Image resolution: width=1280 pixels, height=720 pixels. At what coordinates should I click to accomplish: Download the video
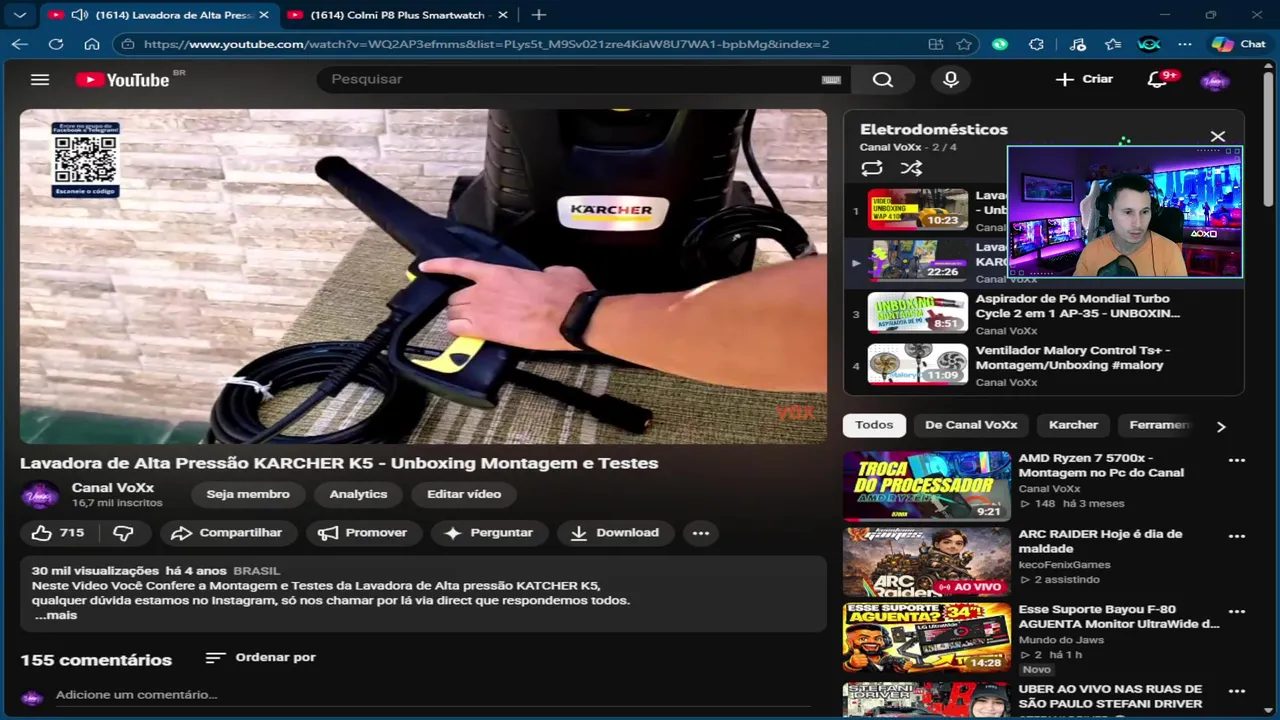click(x=616, y=533)
